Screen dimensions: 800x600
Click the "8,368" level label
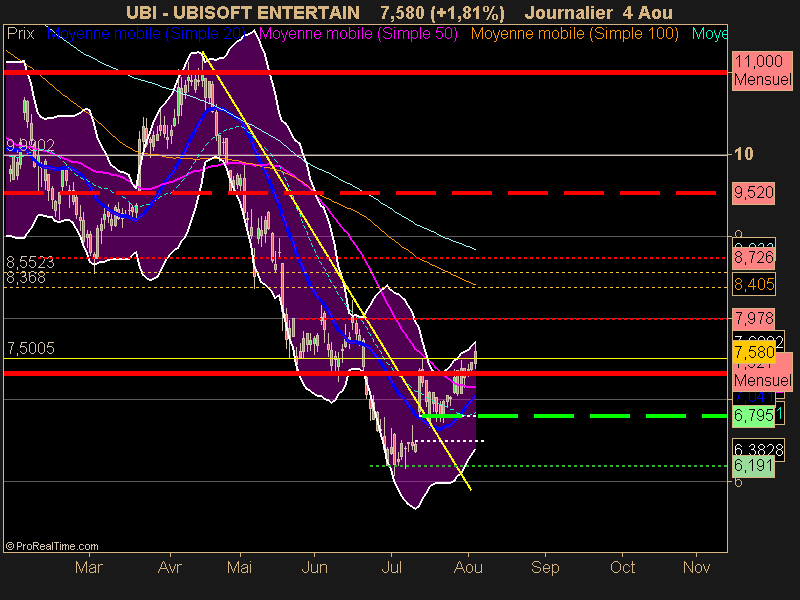tap(26, 278)
